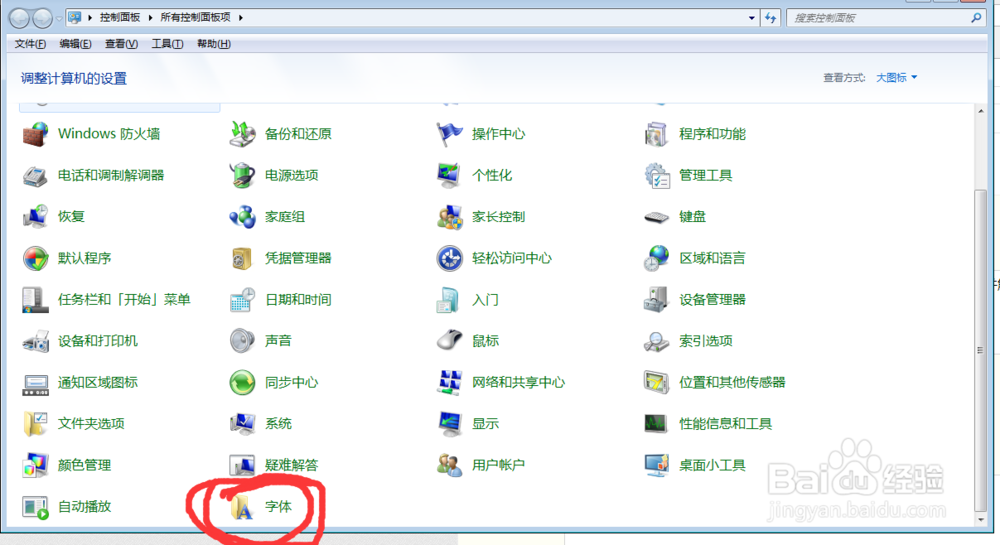
Task: Open 备份和还原 icon
Action: coord(242,134)
